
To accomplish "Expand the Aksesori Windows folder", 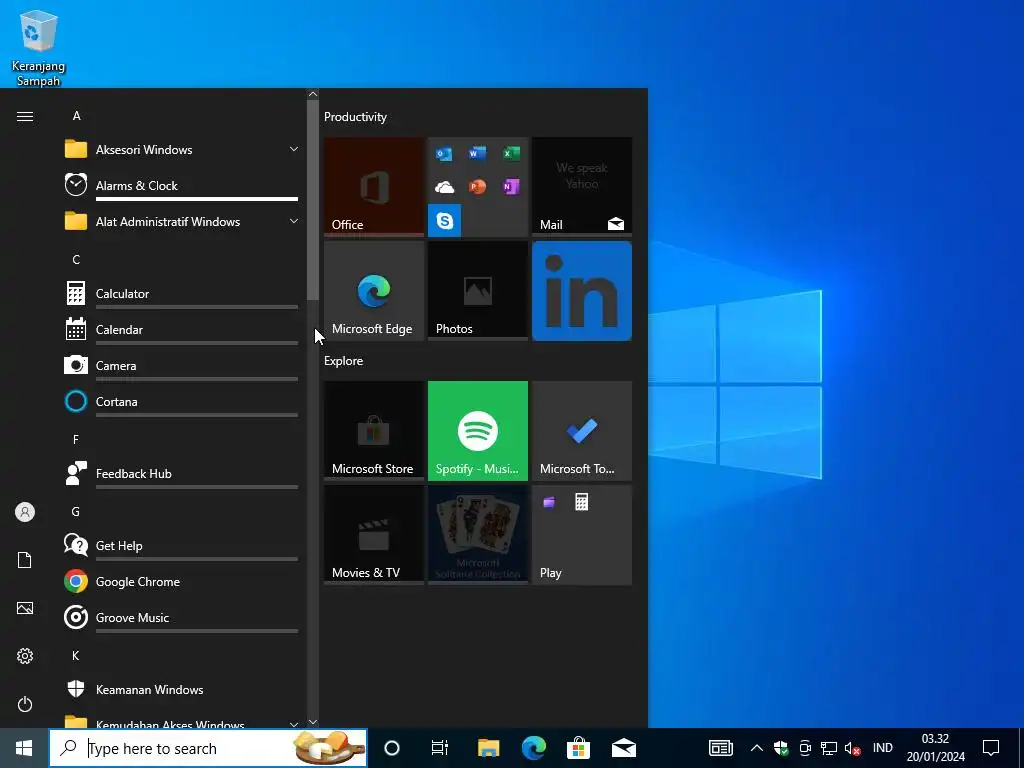I will [181, 150].
